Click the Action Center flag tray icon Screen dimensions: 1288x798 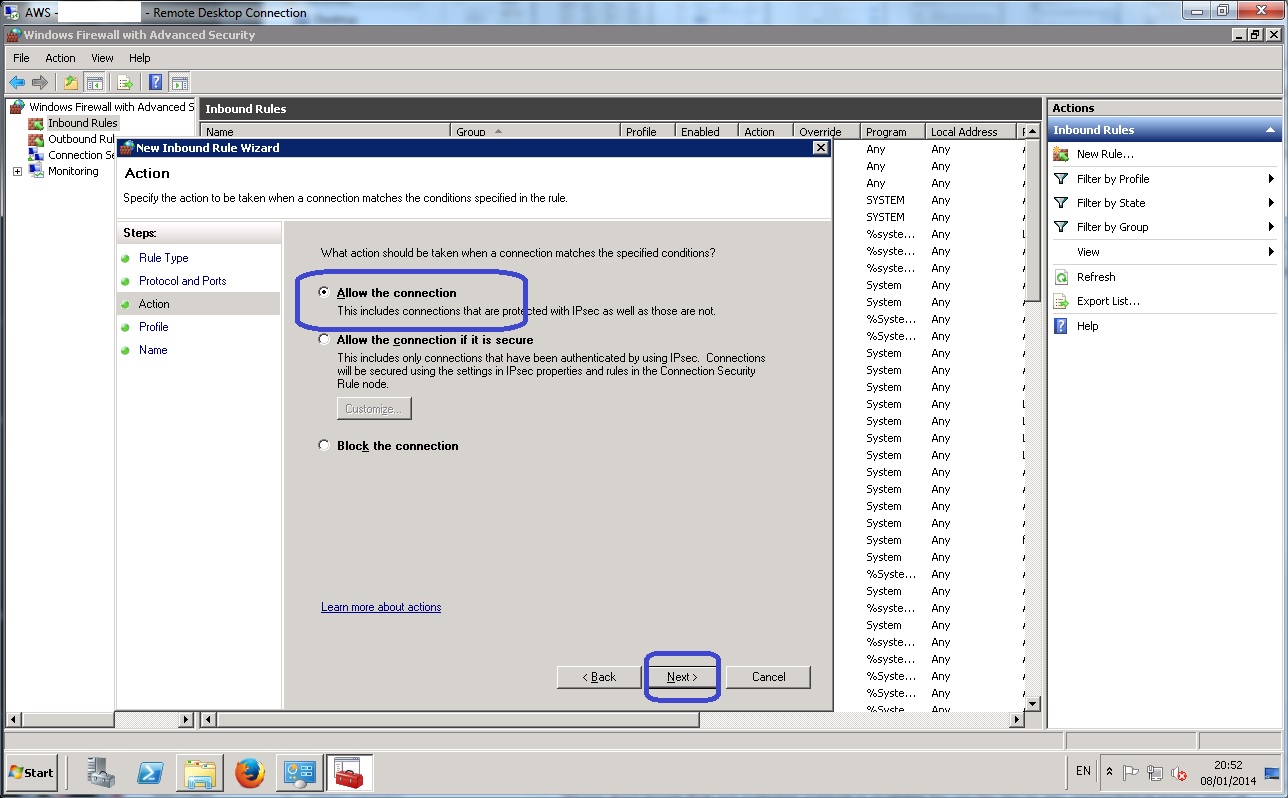1131,773
